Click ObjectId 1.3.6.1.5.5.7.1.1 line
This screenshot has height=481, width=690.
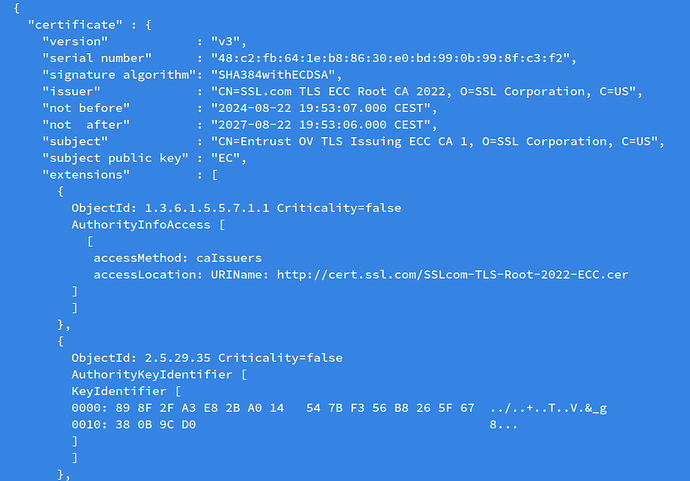pyautogui.click(x=236, y=208)
